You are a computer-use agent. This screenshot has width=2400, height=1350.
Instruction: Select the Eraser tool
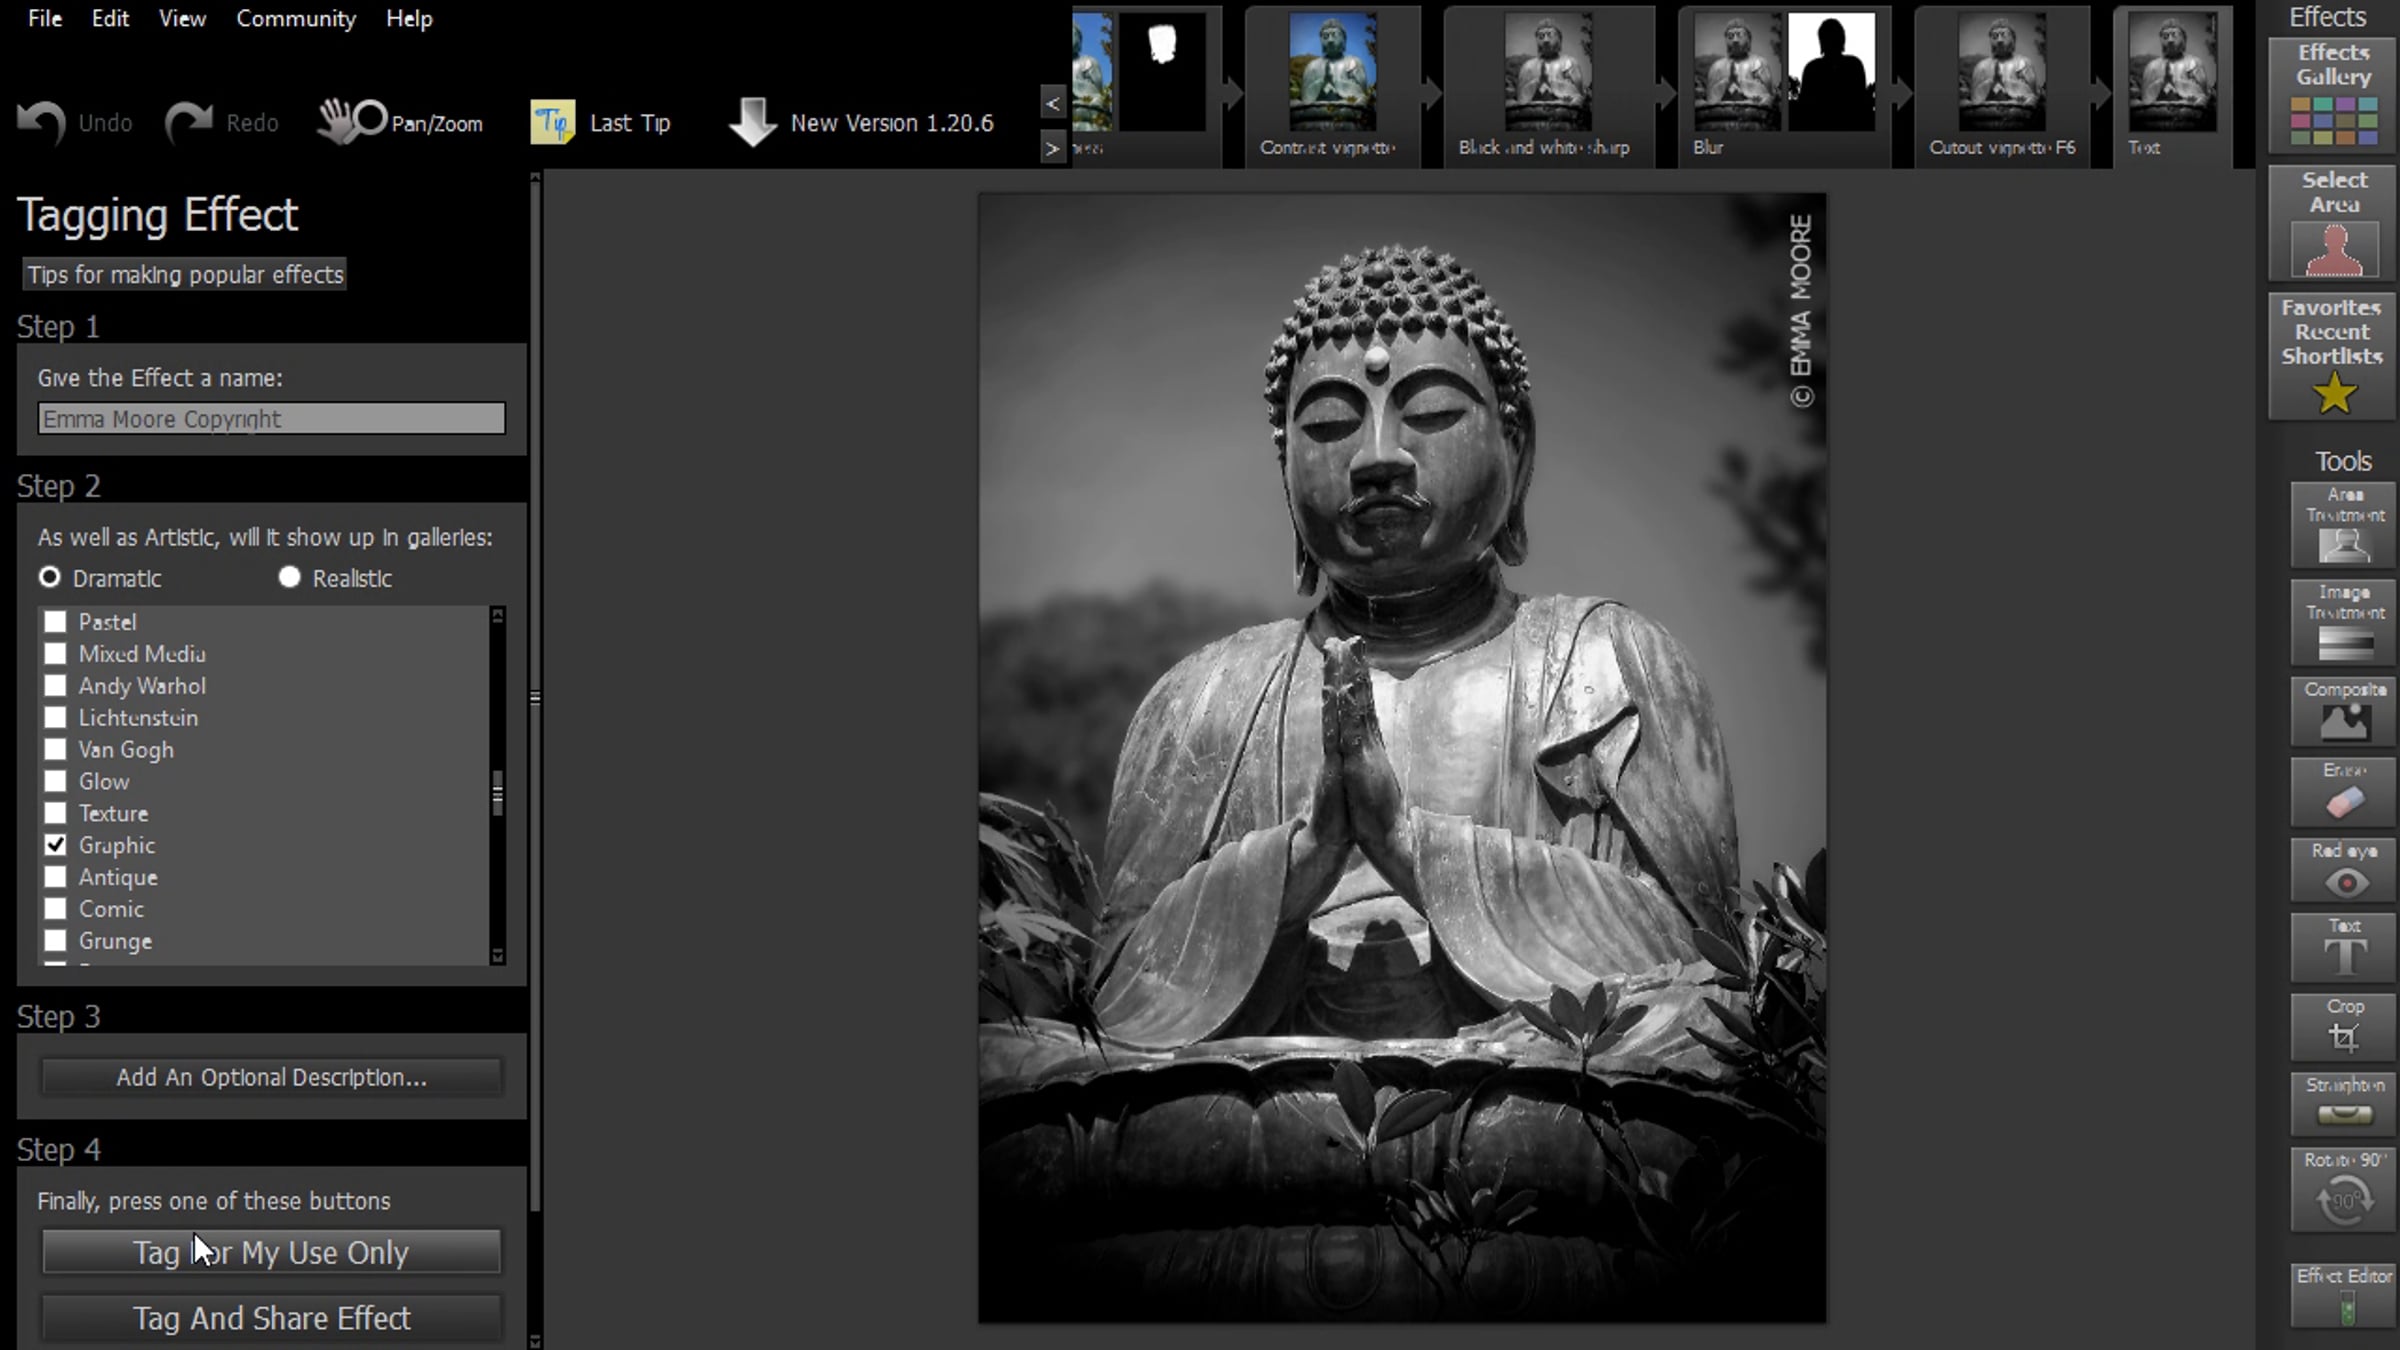pos(2344,791)
